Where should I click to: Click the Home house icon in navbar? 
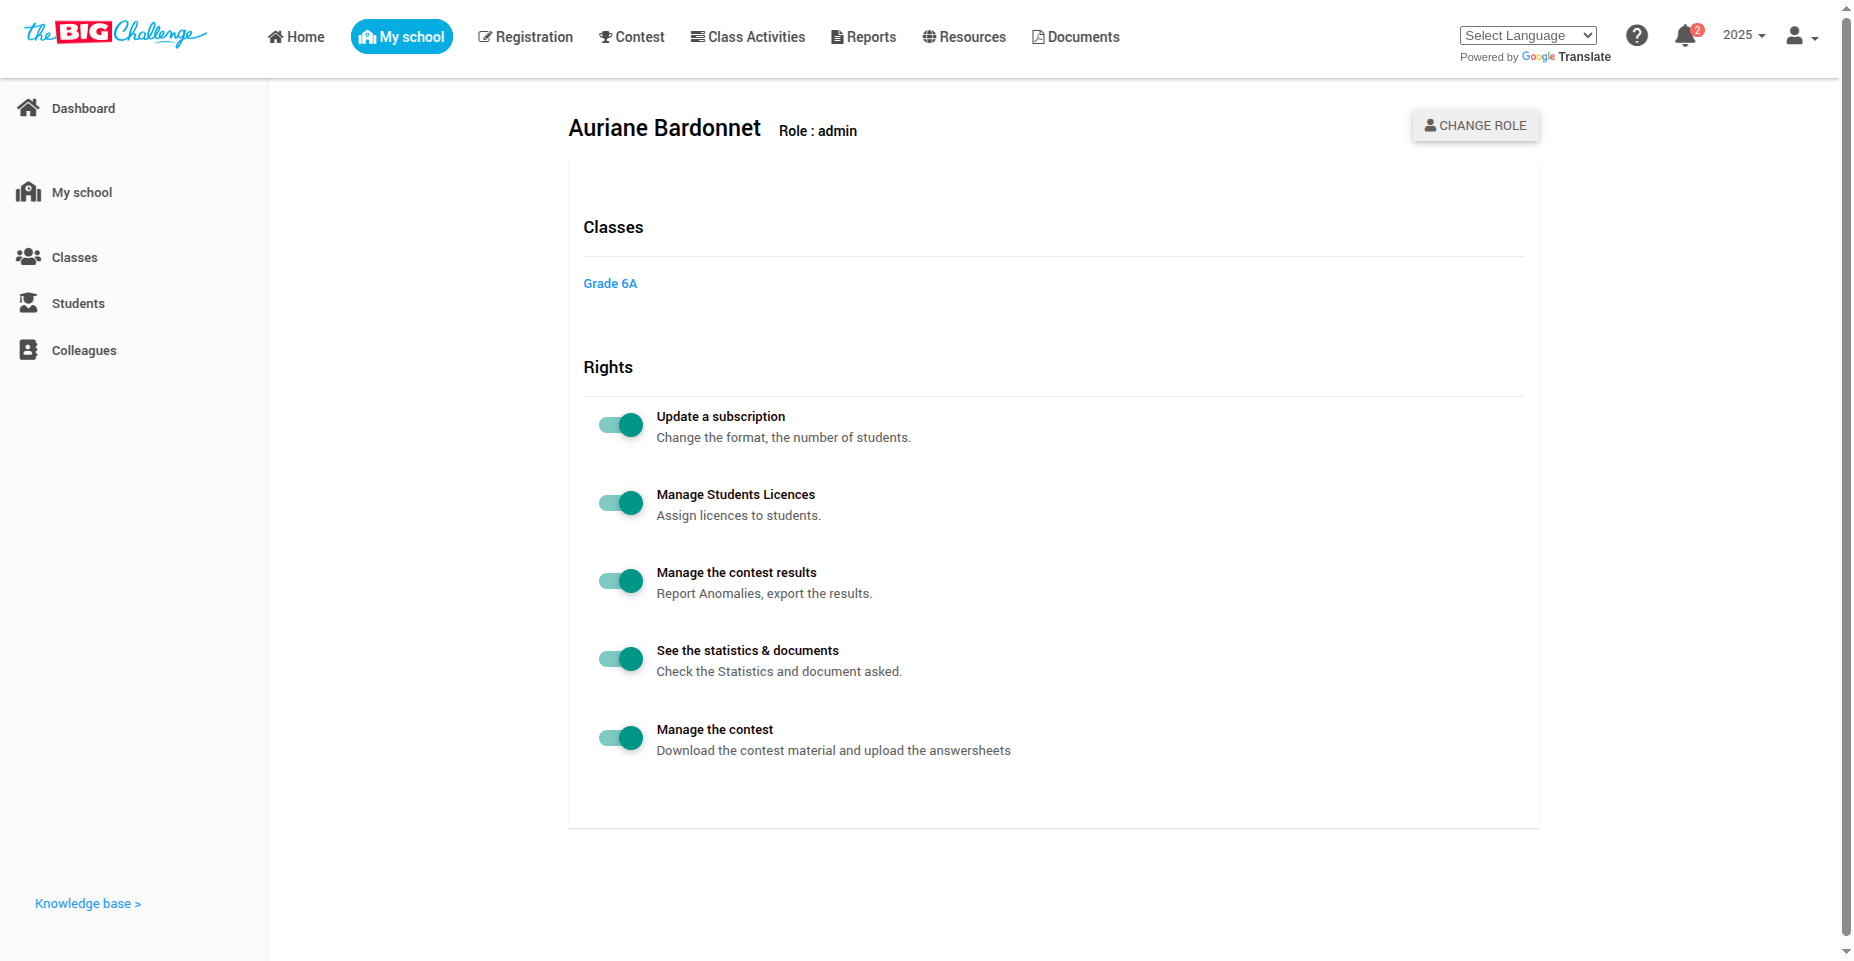tap(276, 37)
